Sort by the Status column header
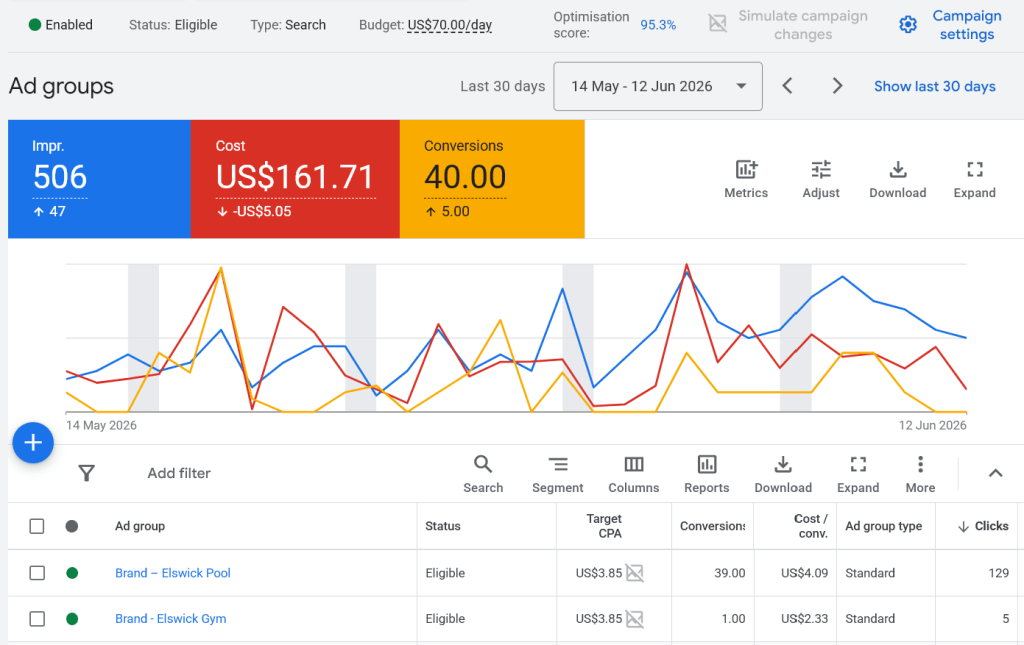This screenshot has width=1024, height=645. [x=443, y=526]
